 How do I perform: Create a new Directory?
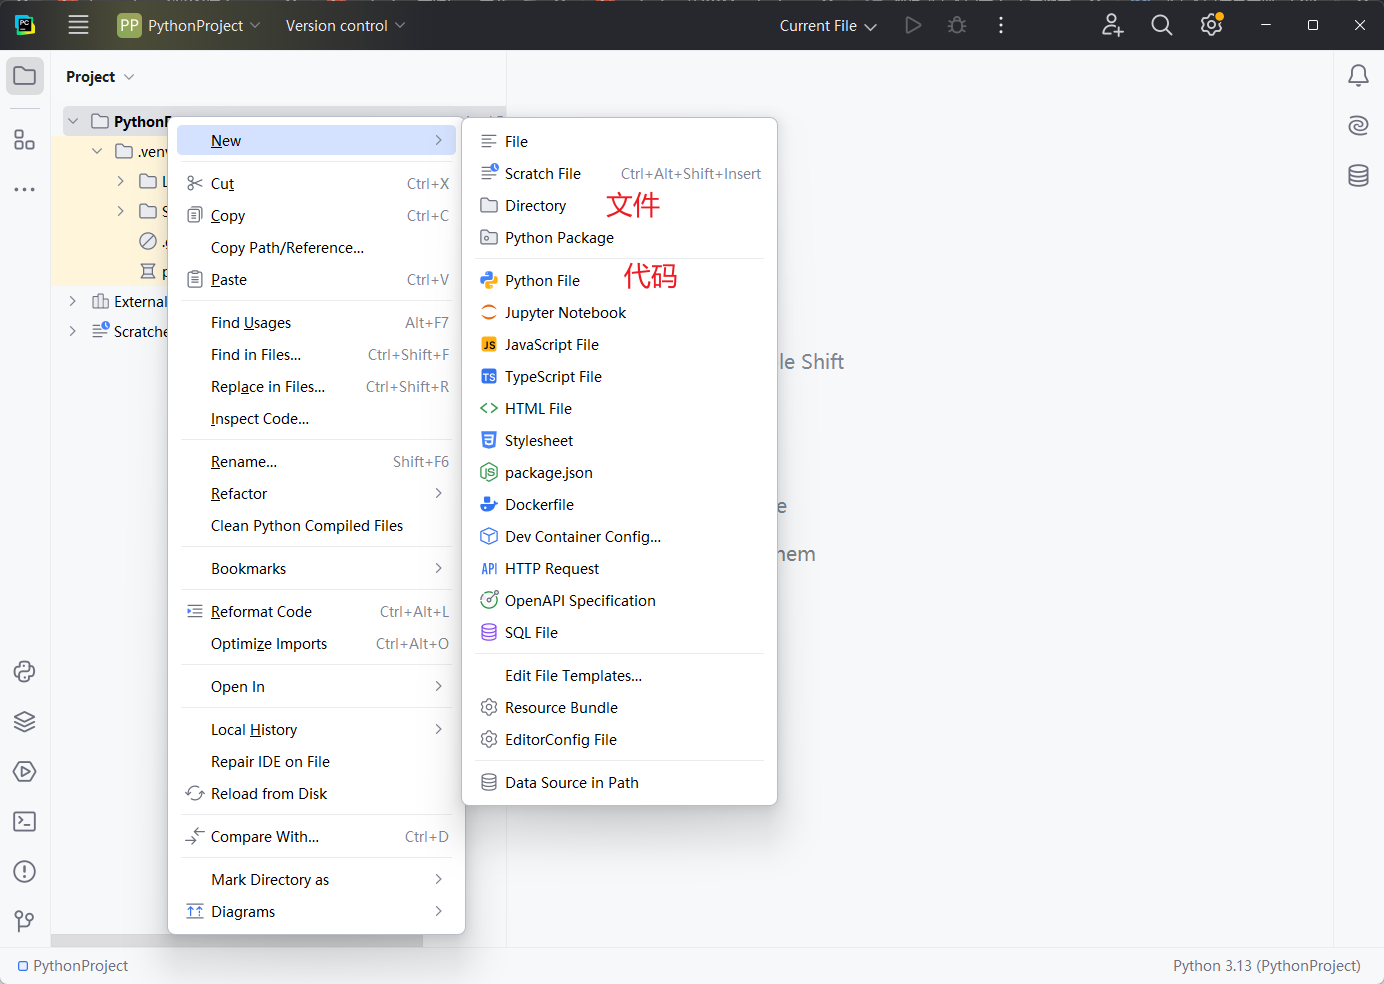point(620,206)
